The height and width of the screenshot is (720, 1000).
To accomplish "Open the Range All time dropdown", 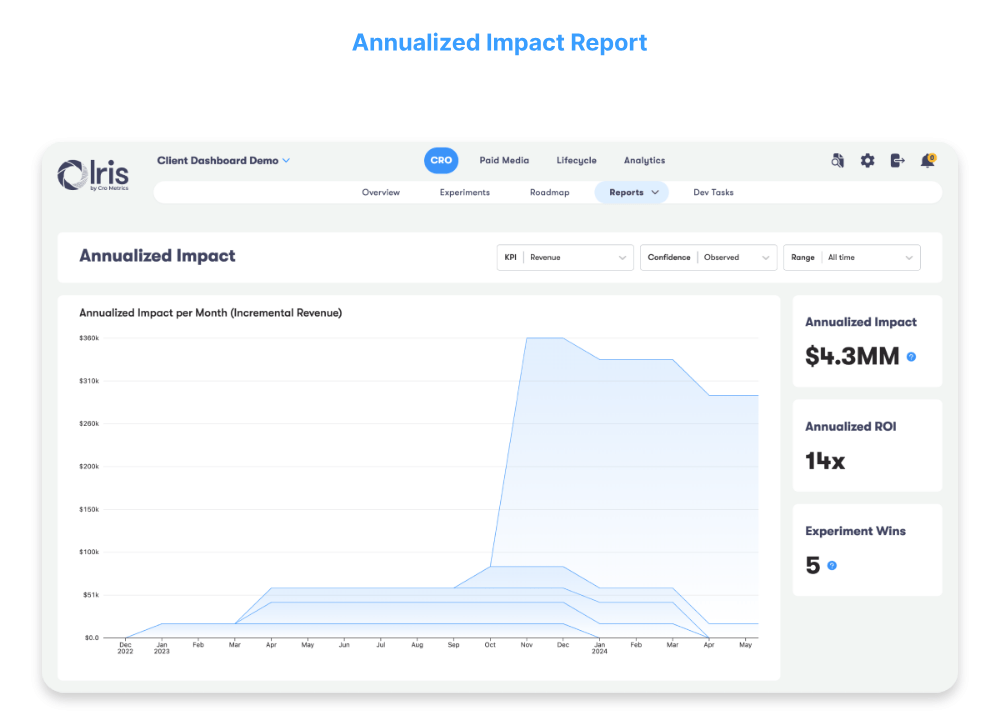I will 851,257.
